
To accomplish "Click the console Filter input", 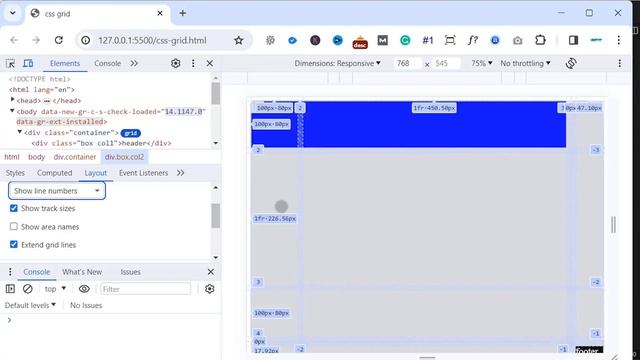I will point(145,289).
